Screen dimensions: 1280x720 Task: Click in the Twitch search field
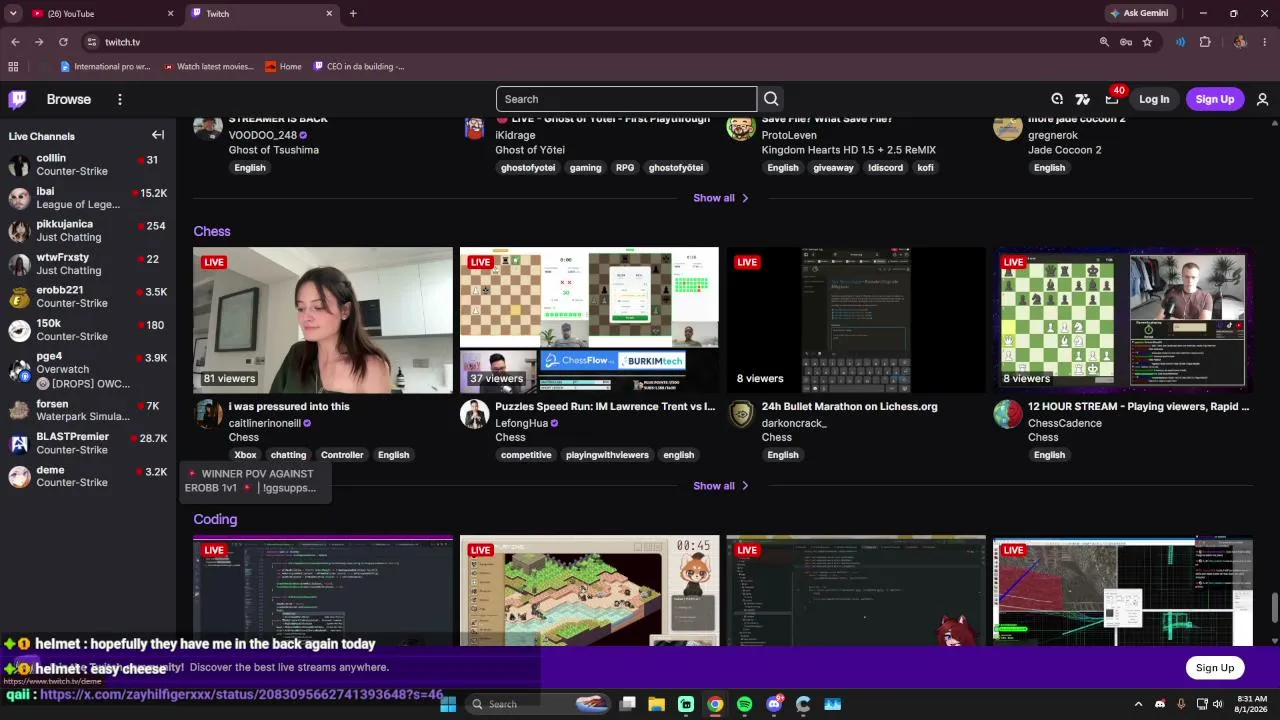(x=626, y=99)
